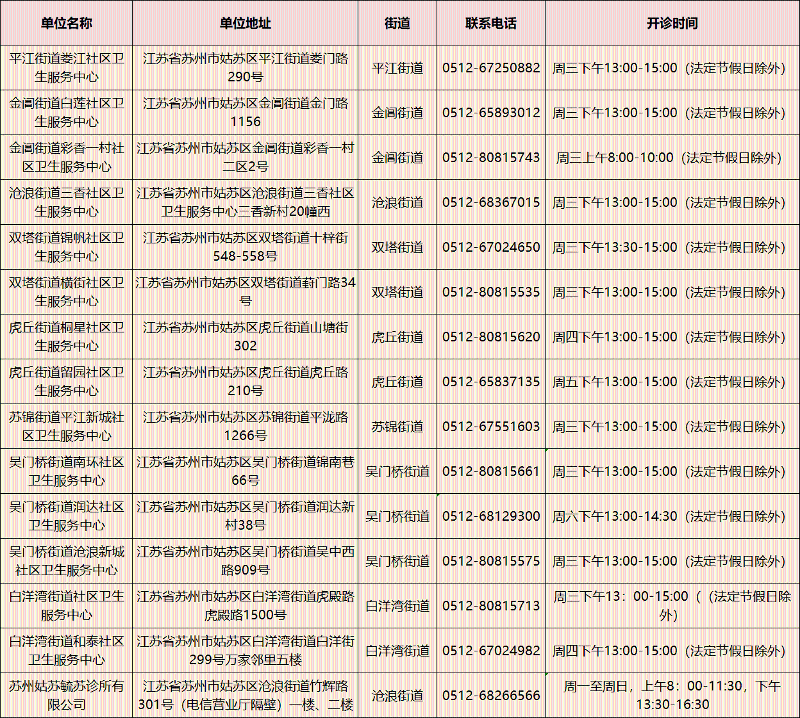This screenshot has height=718, width=800.
Task: Click address 虎丘街道虎丘路210号
Action: (245, 382)
